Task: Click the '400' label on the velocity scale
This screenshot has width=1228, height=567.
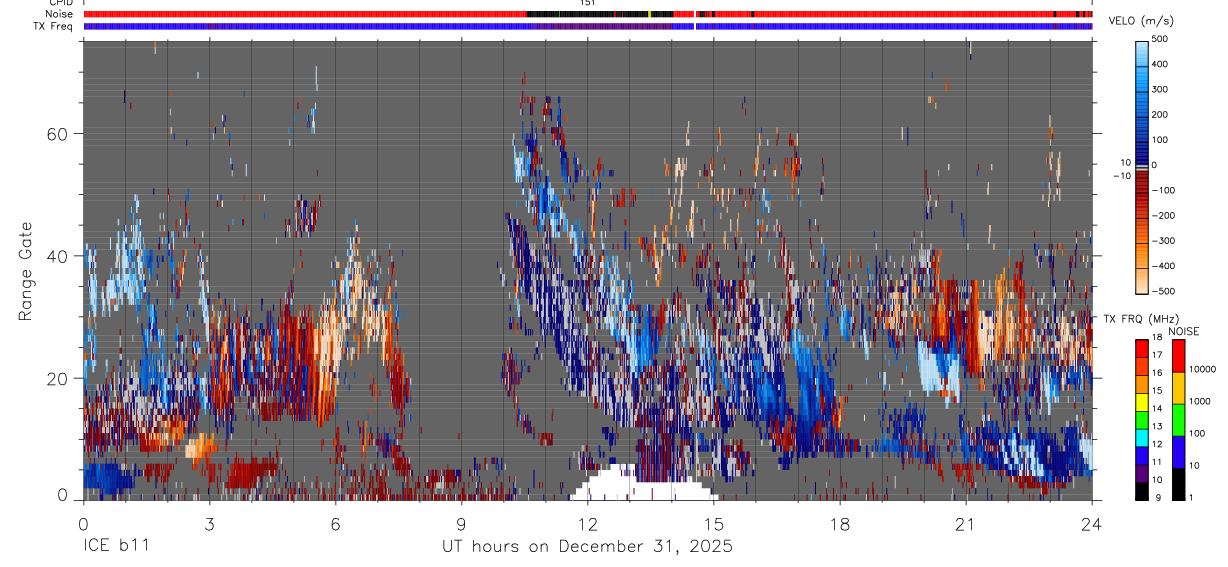Action: [x=1160, y=64]
